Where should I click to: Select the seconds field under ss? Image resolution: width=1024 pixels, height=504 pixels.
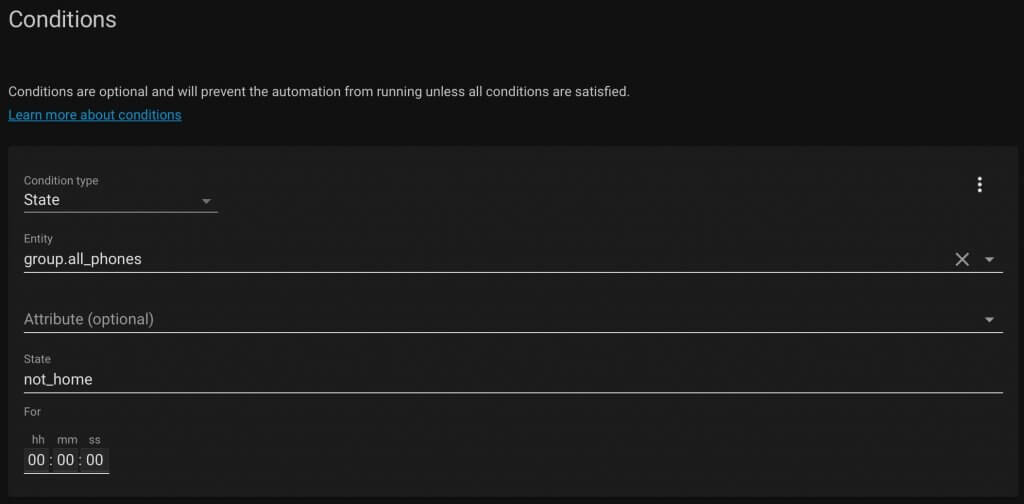95,460
